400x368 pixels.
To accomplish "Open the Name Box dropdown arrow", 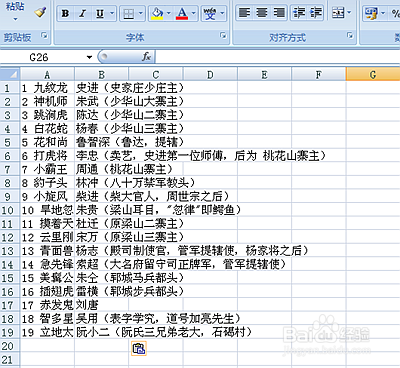I will click(x=89, y=57).
